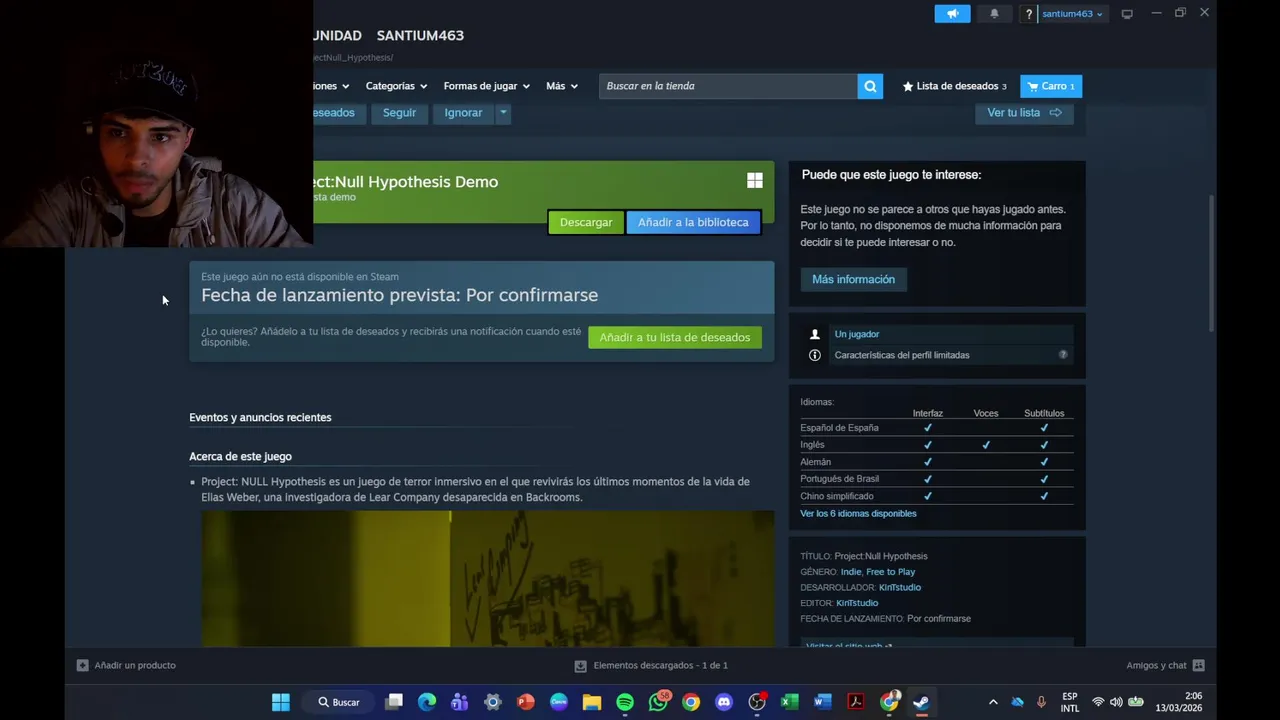Image resolution: width=1280 pixels, height=720 pixels.
Task: Open Google Chrome from the taskbar
Action: (x=691, y=702)
